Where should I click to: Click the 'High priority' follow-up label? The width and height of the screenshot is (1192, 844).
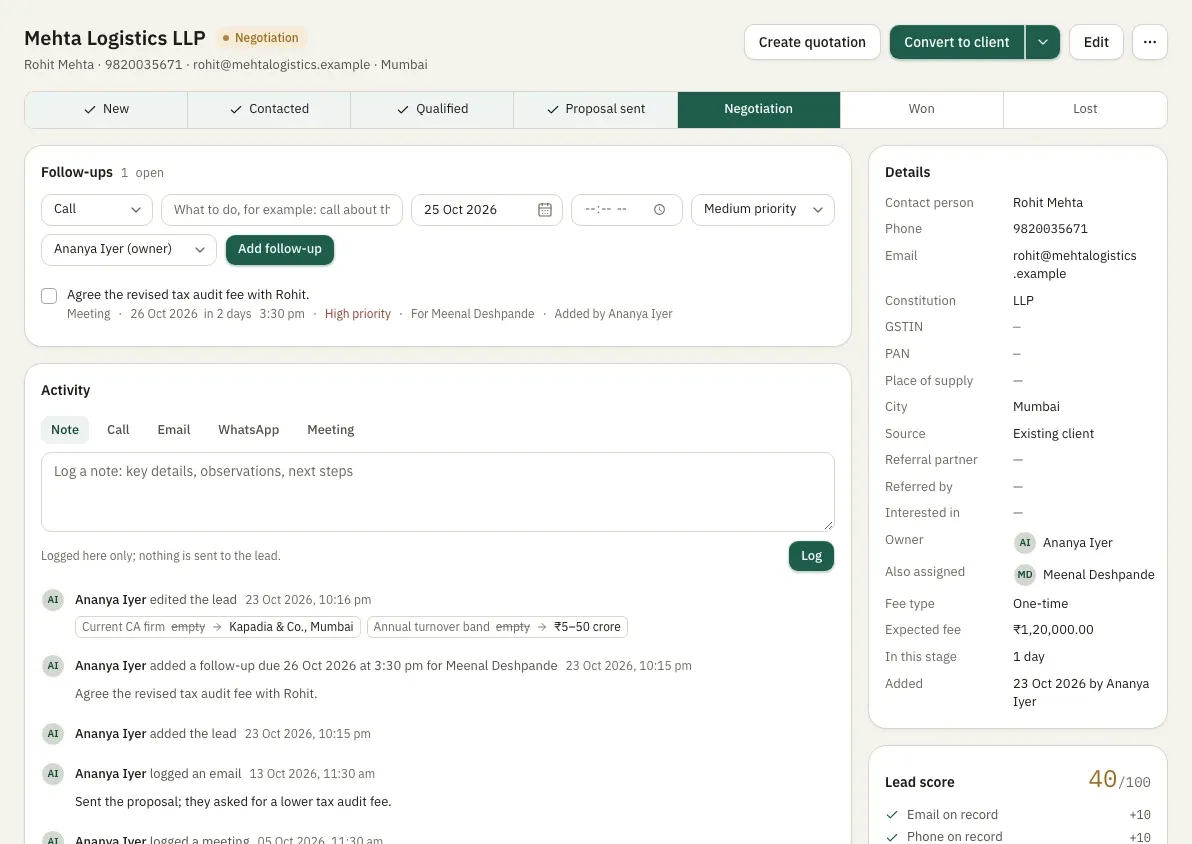tap(357, 314)
